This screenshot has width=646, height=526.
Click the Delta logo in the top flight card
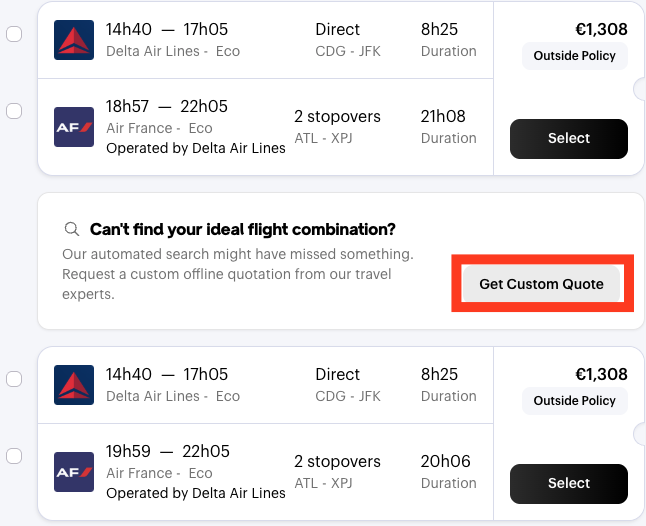click(x=74, y=40)
